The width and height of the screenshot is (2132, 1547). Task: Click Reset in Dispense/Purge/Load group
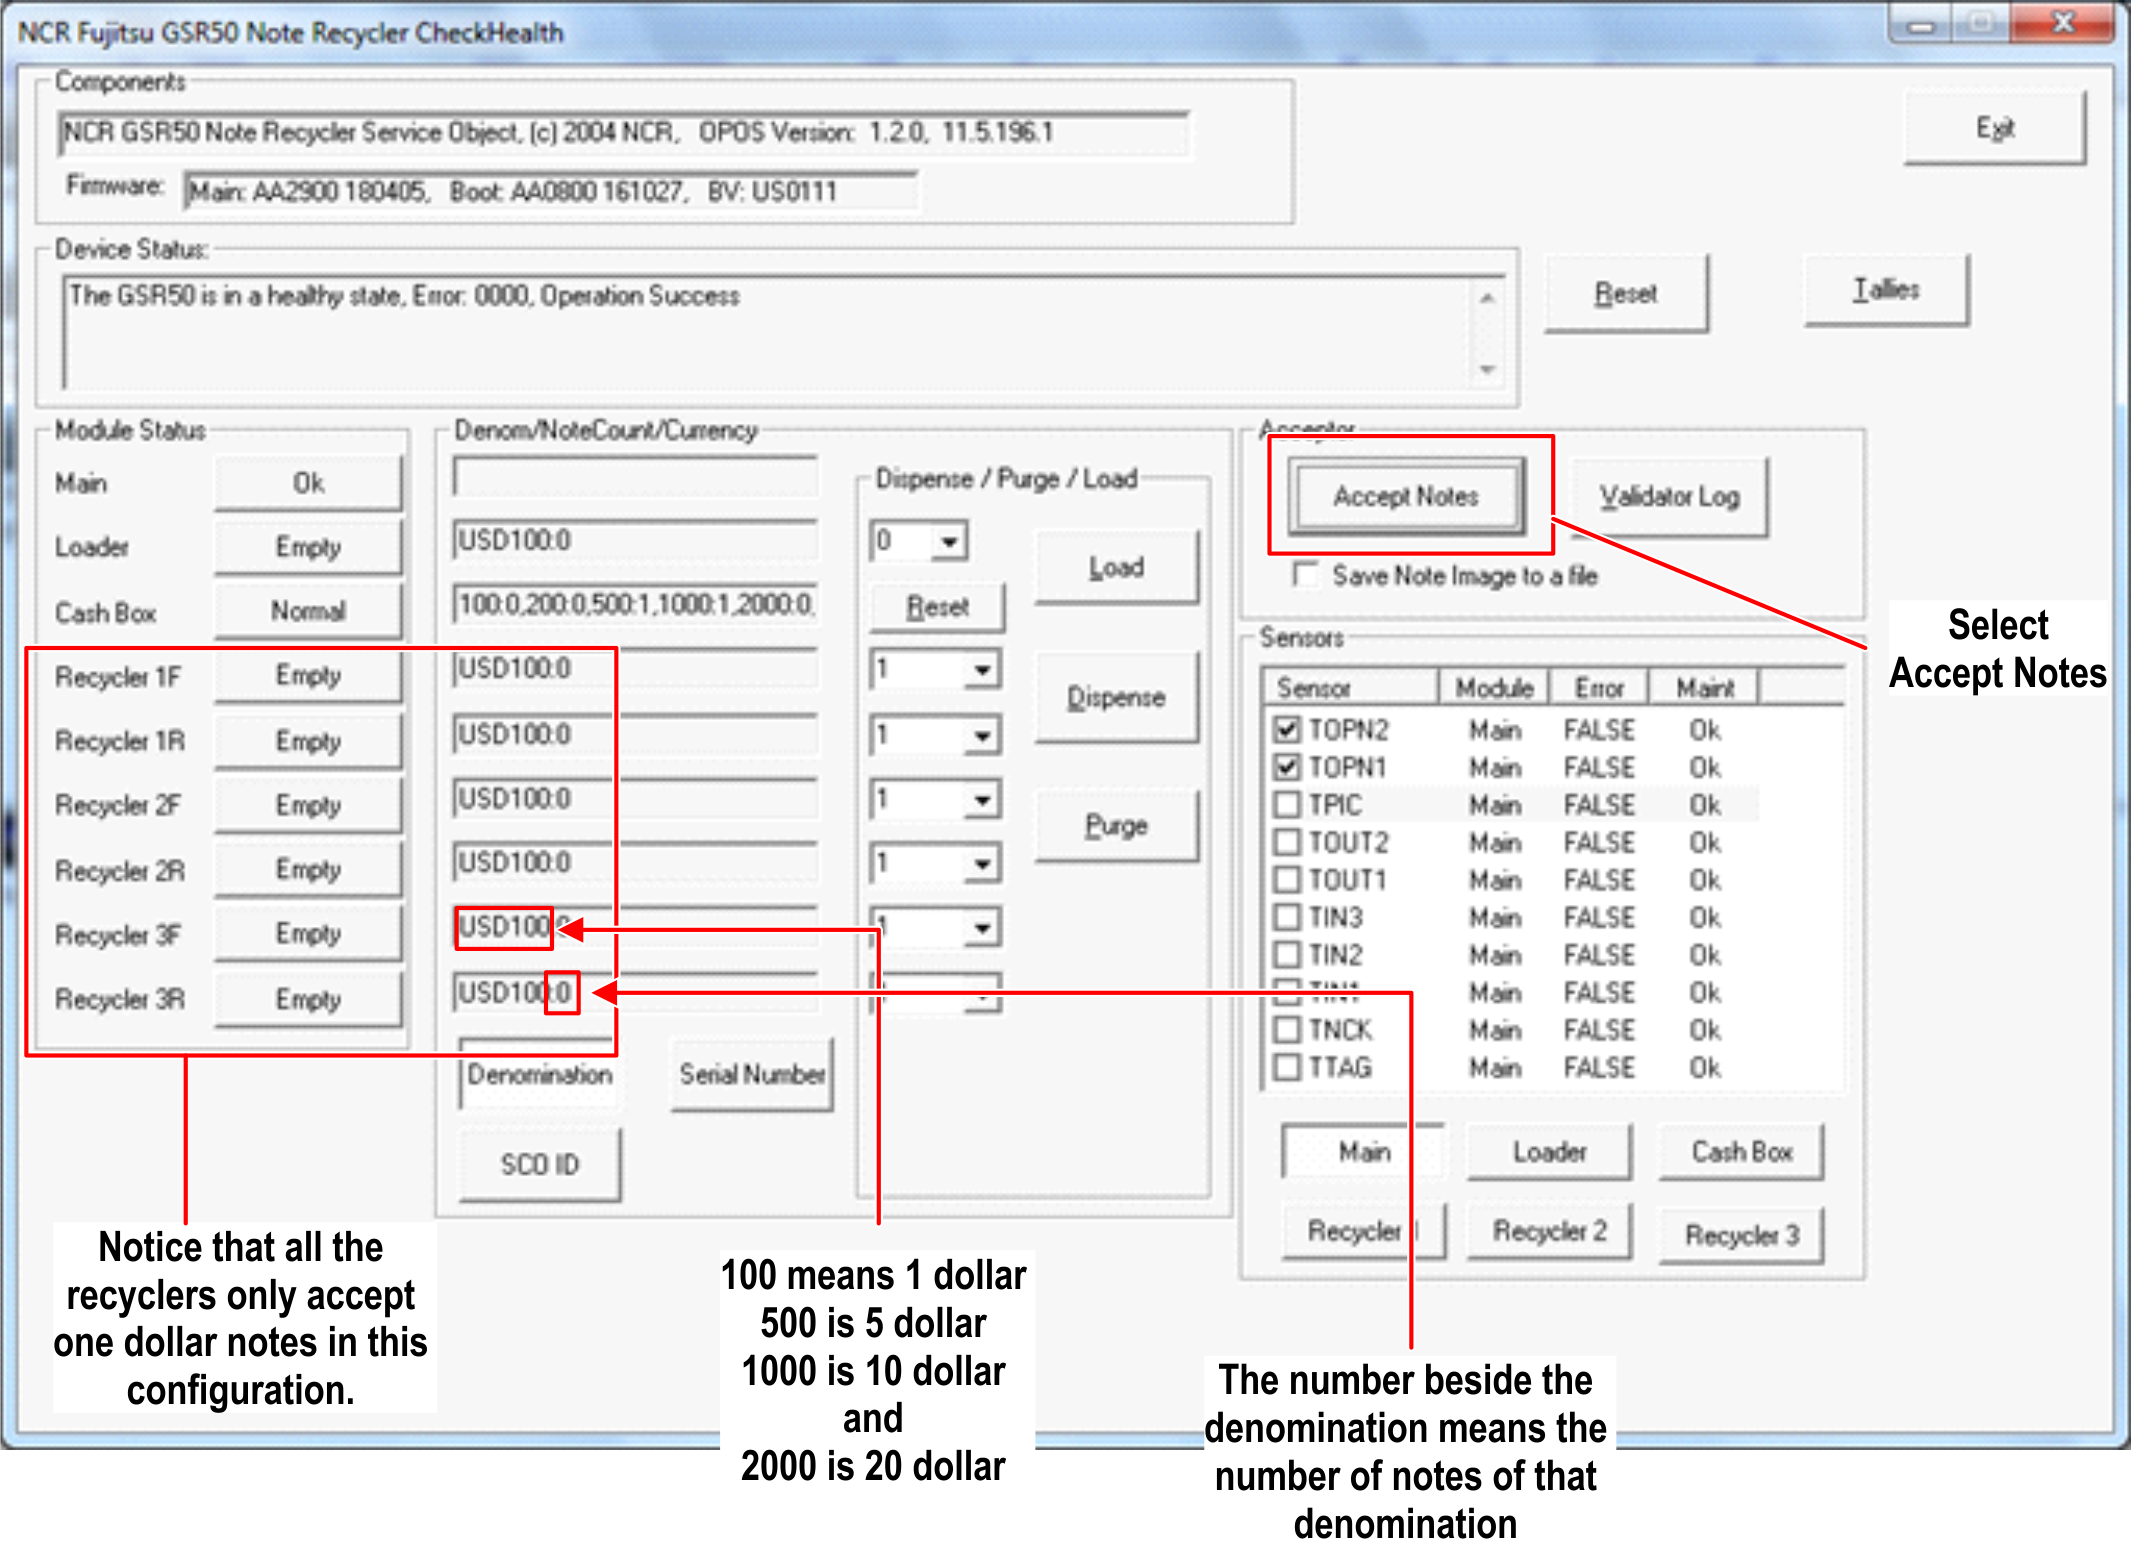(937, 606)
